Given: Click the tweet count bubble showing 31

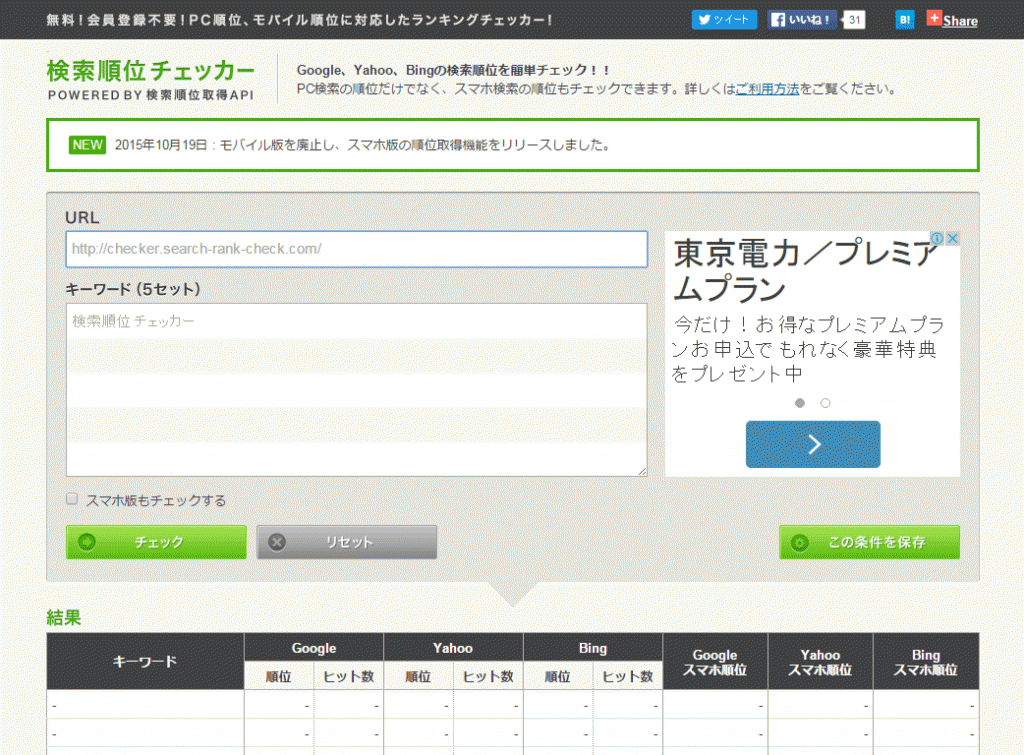Looking at the screenshot, I should [x=853, y=19].
